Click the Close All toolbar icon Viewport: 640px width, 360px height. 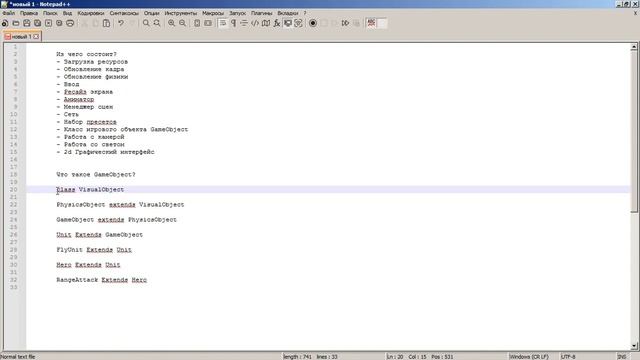click(x=59, y=23)
